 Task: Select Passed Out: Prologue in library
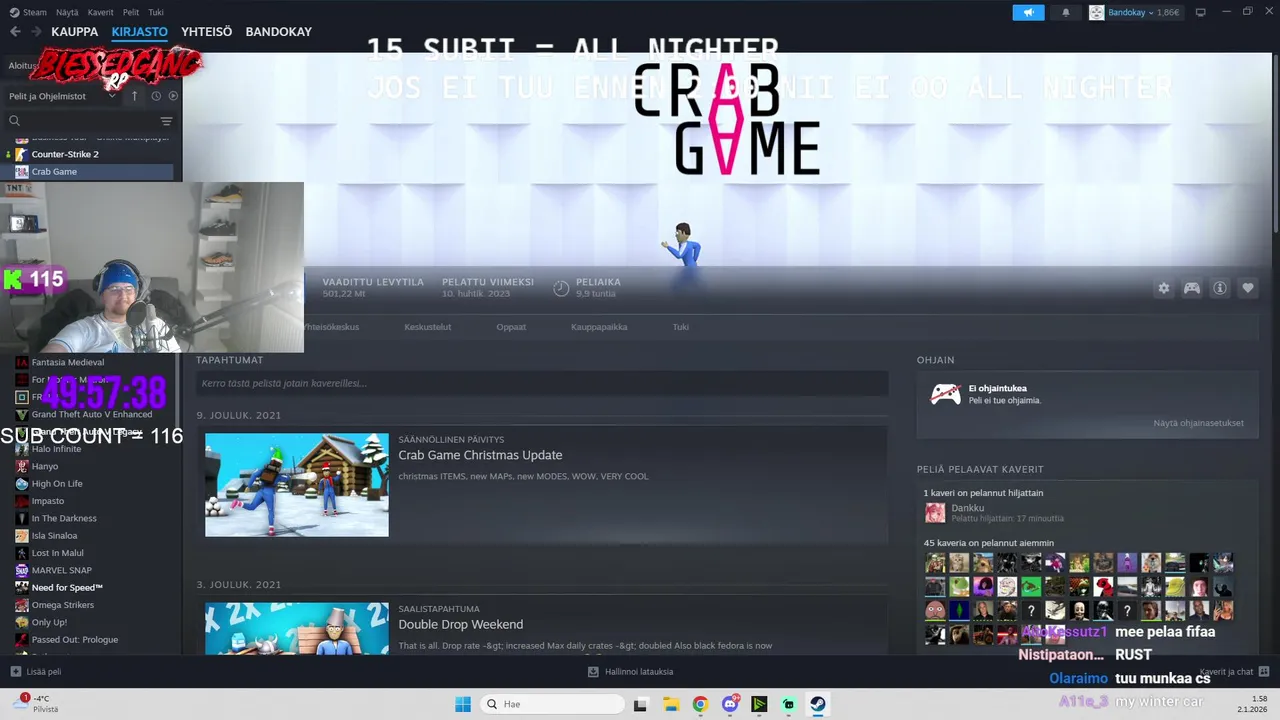[x=74, y=640]
